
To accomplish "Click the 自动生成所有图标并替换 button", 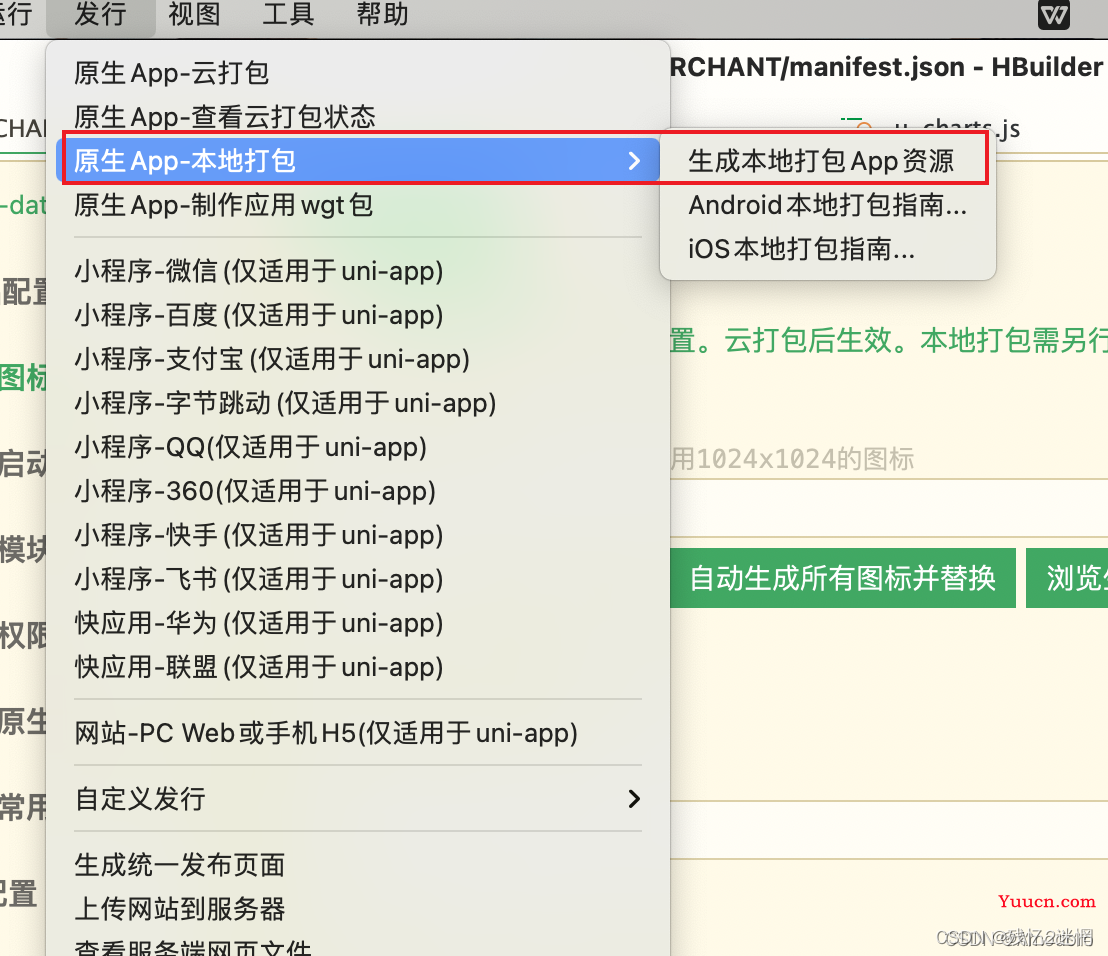I will point(842,578).
